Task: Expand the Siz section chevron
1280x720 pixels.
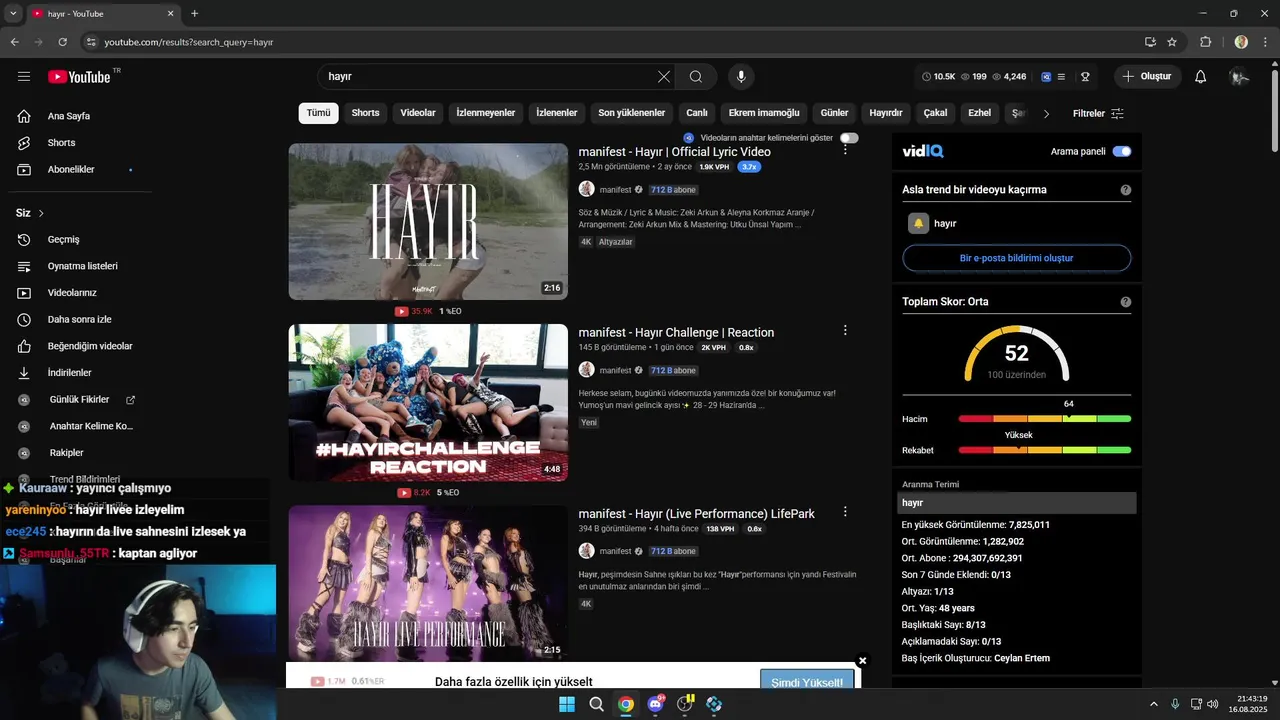Action: coord(41,214)
